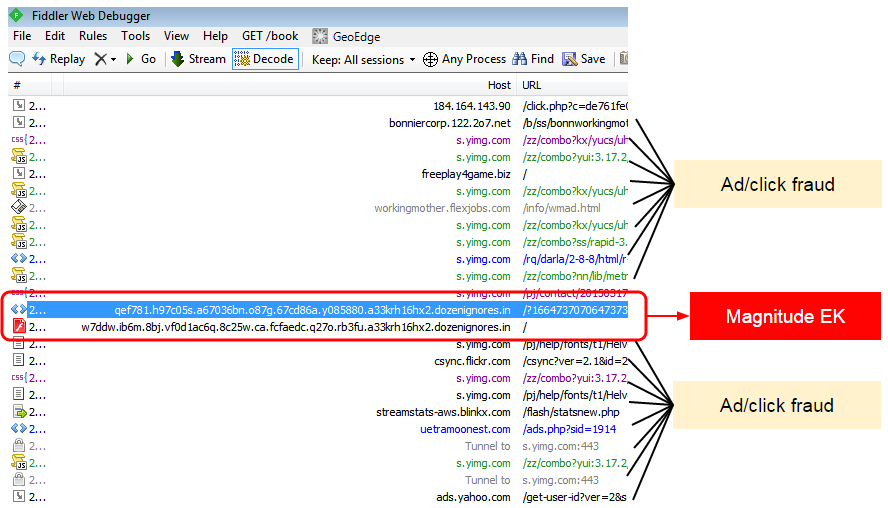Click JS icon of /zz/combo?nn/lib/metr session
The image size is (888, 508).
[19, 276]
